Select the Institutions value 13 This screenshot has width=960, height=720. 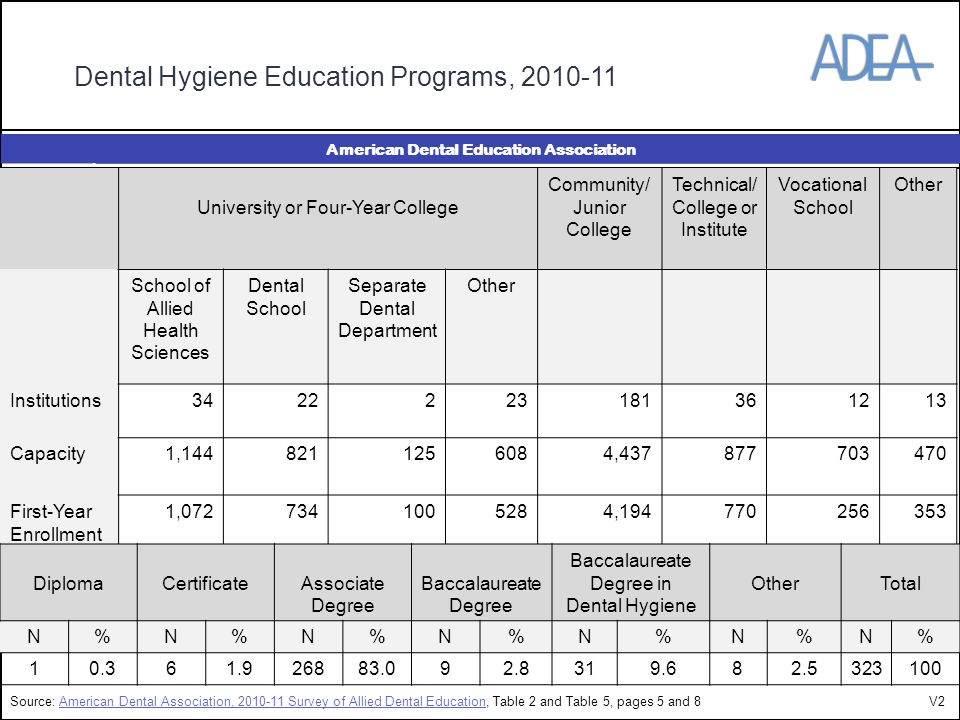click(935, 400)
